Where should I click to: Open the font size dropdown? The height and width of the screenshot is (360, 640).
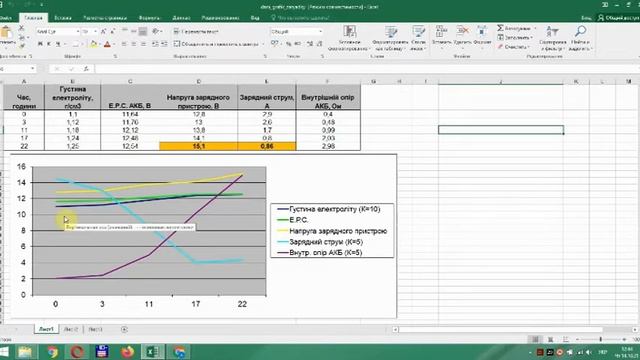[x=95, y=31]
